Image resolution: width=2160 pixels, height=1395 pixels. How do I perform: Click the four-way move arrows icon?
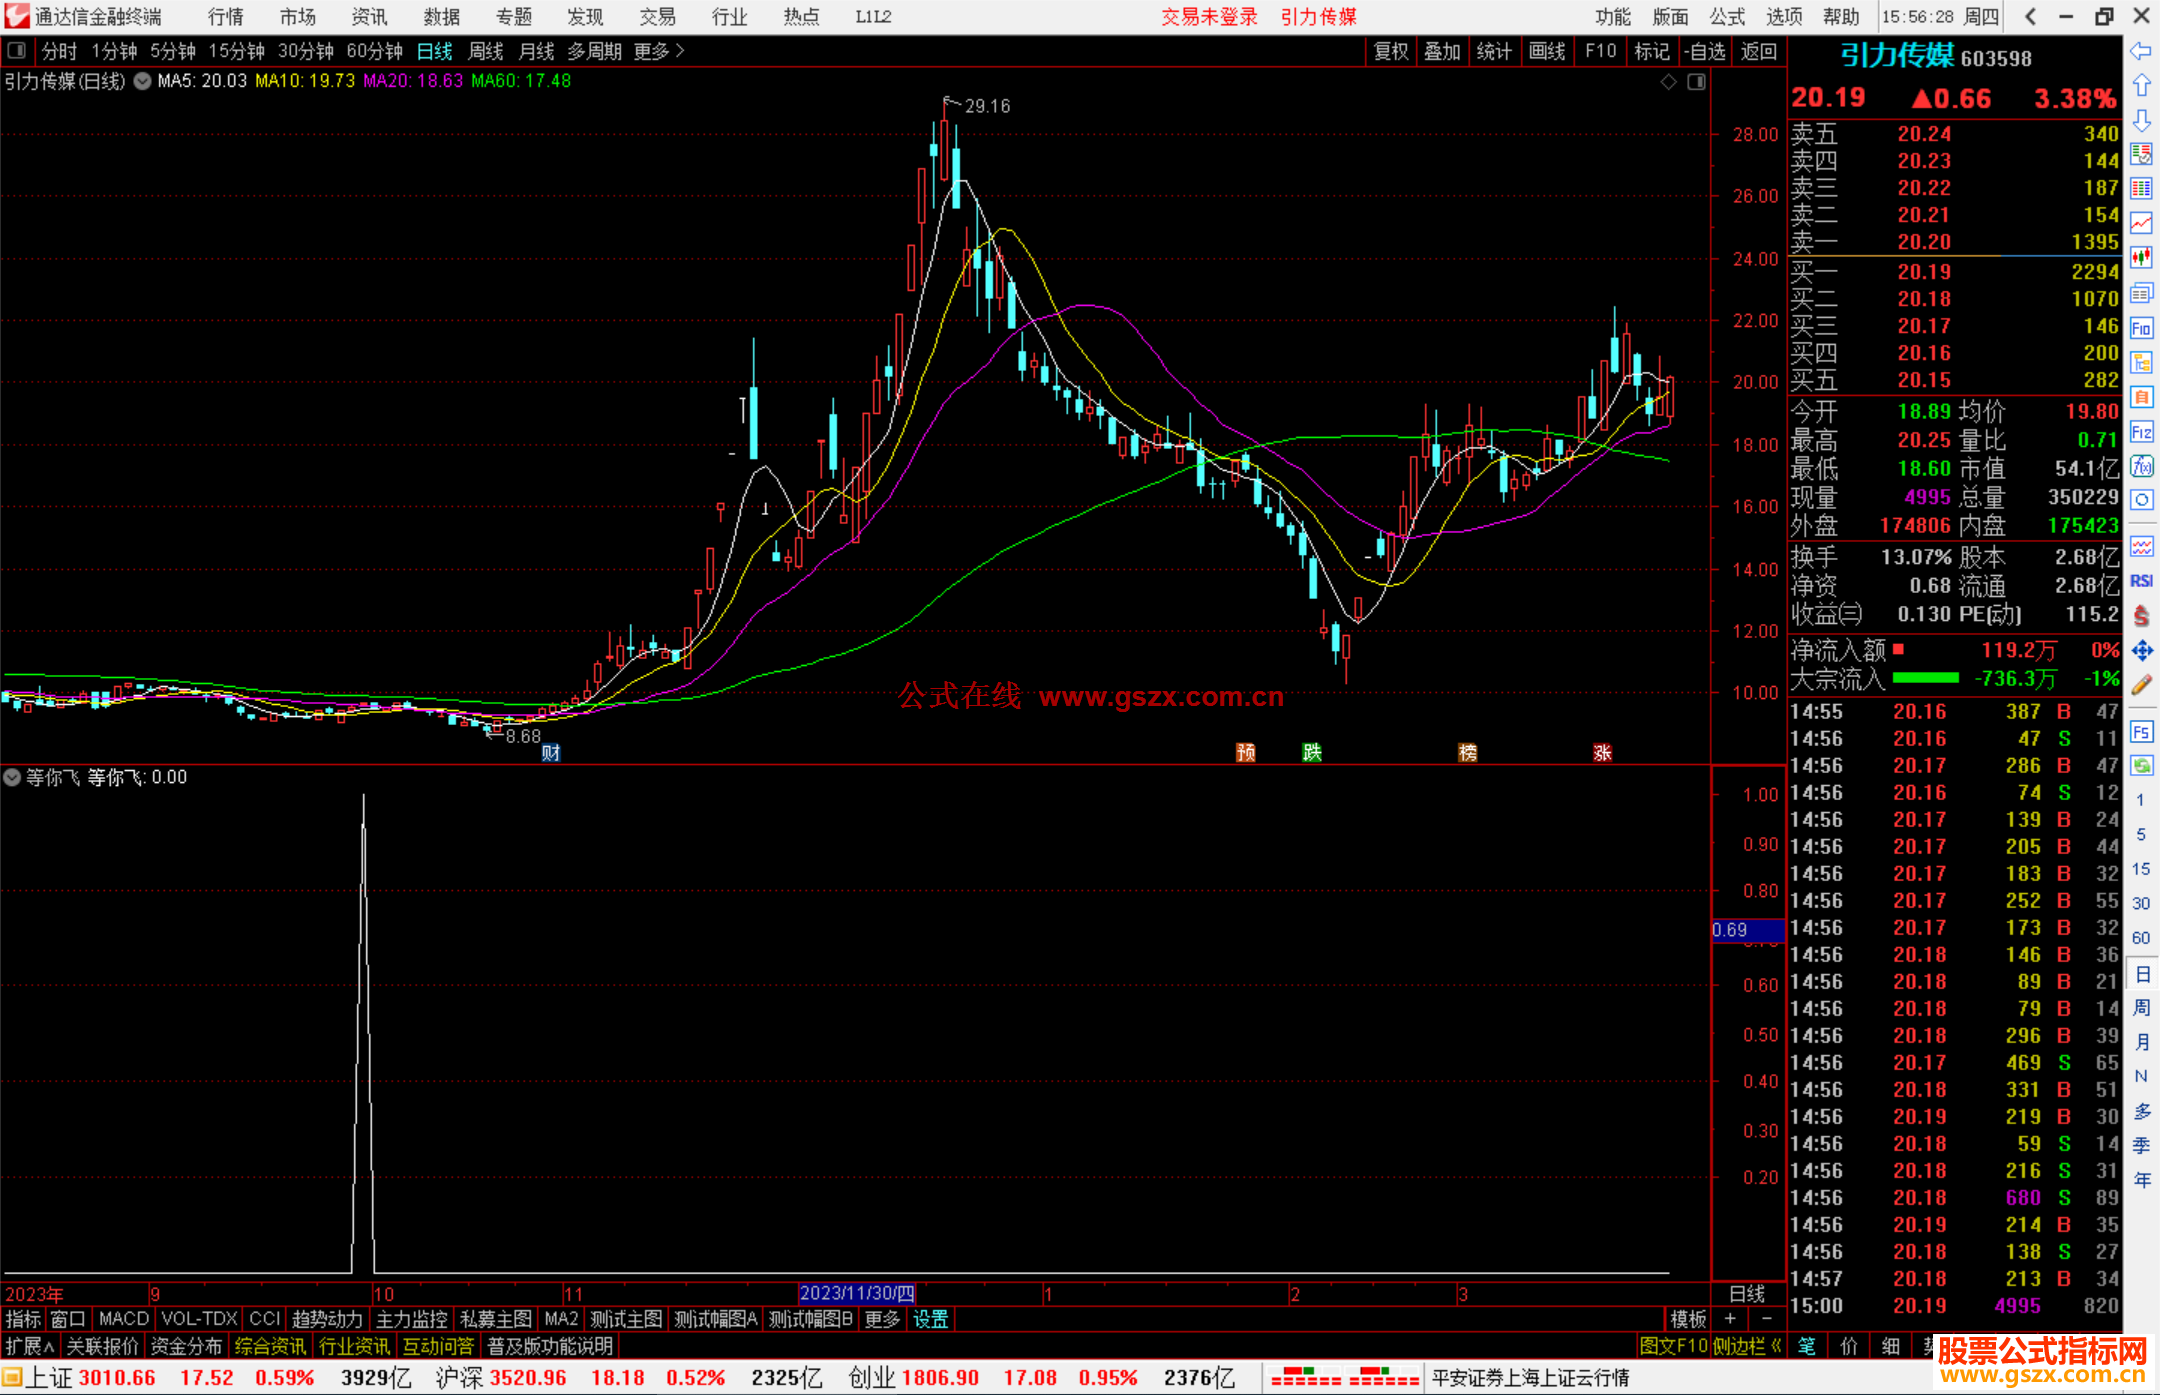[2141, 651]
